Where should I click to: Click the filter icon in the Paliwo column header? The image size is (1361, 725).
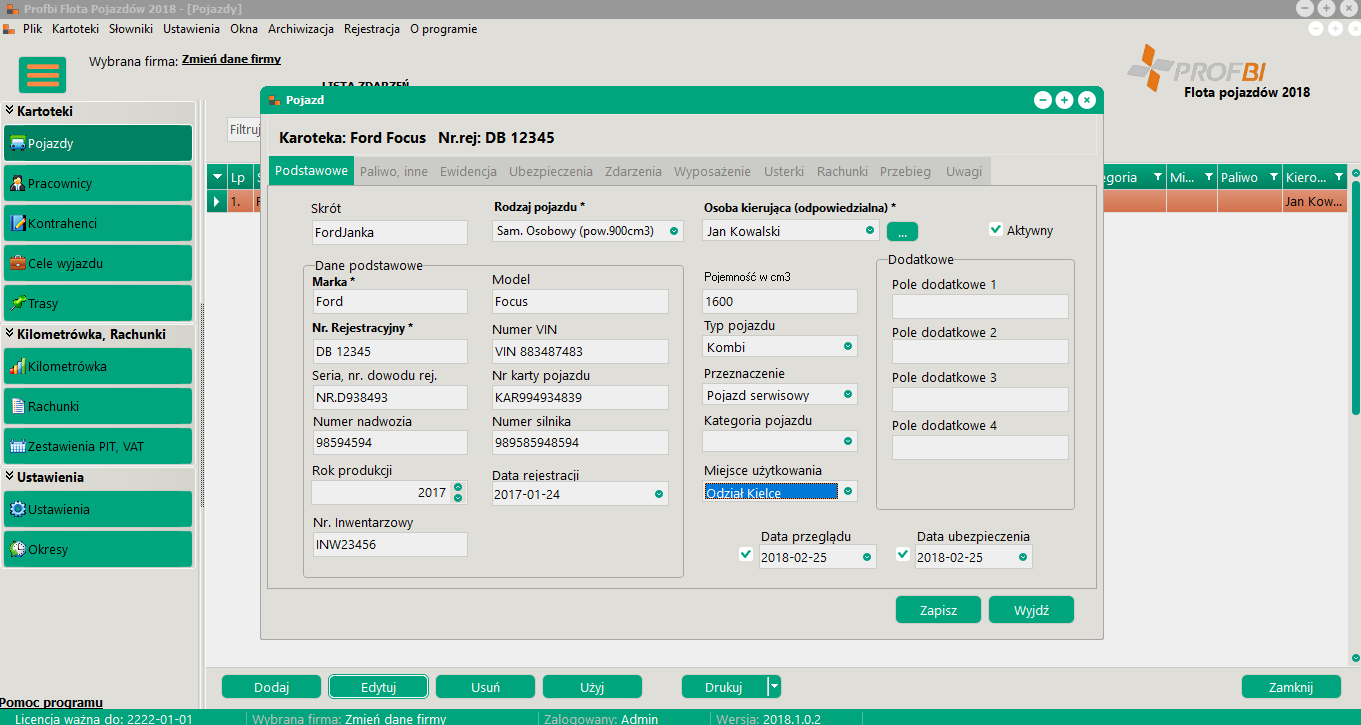click(1274, 177)
